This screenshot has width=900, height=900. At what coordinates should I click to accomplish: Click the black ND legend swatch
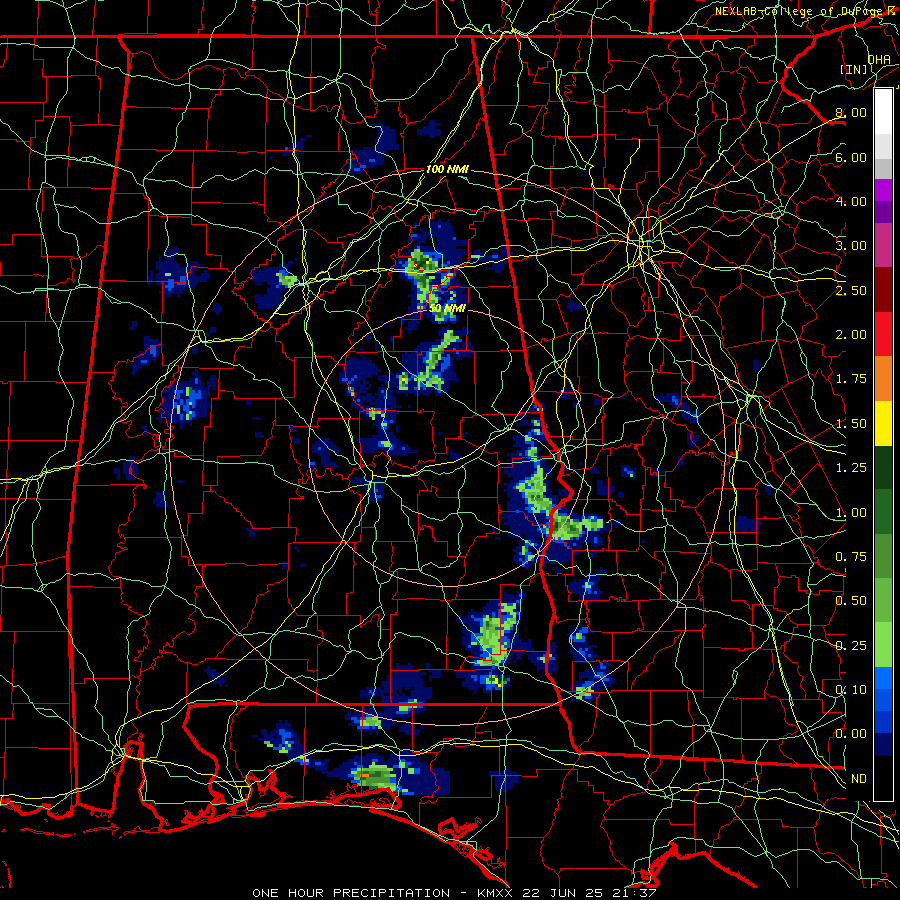click(x=883, y=778)
